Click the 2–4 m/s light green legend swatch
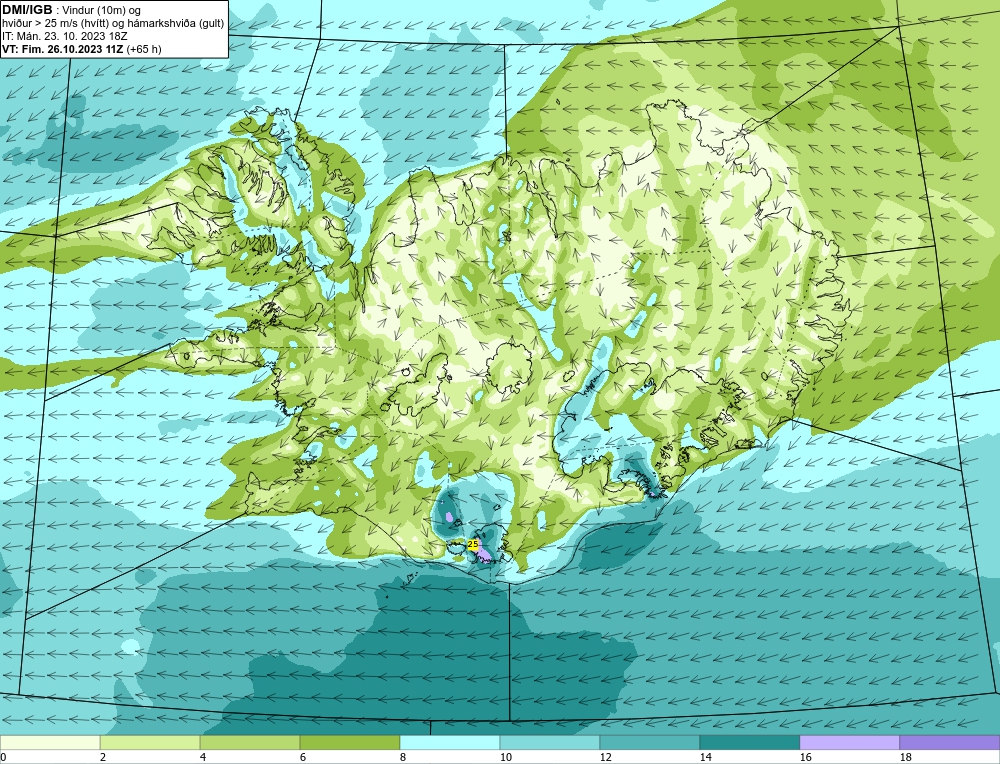 click(x=150, y=742)
